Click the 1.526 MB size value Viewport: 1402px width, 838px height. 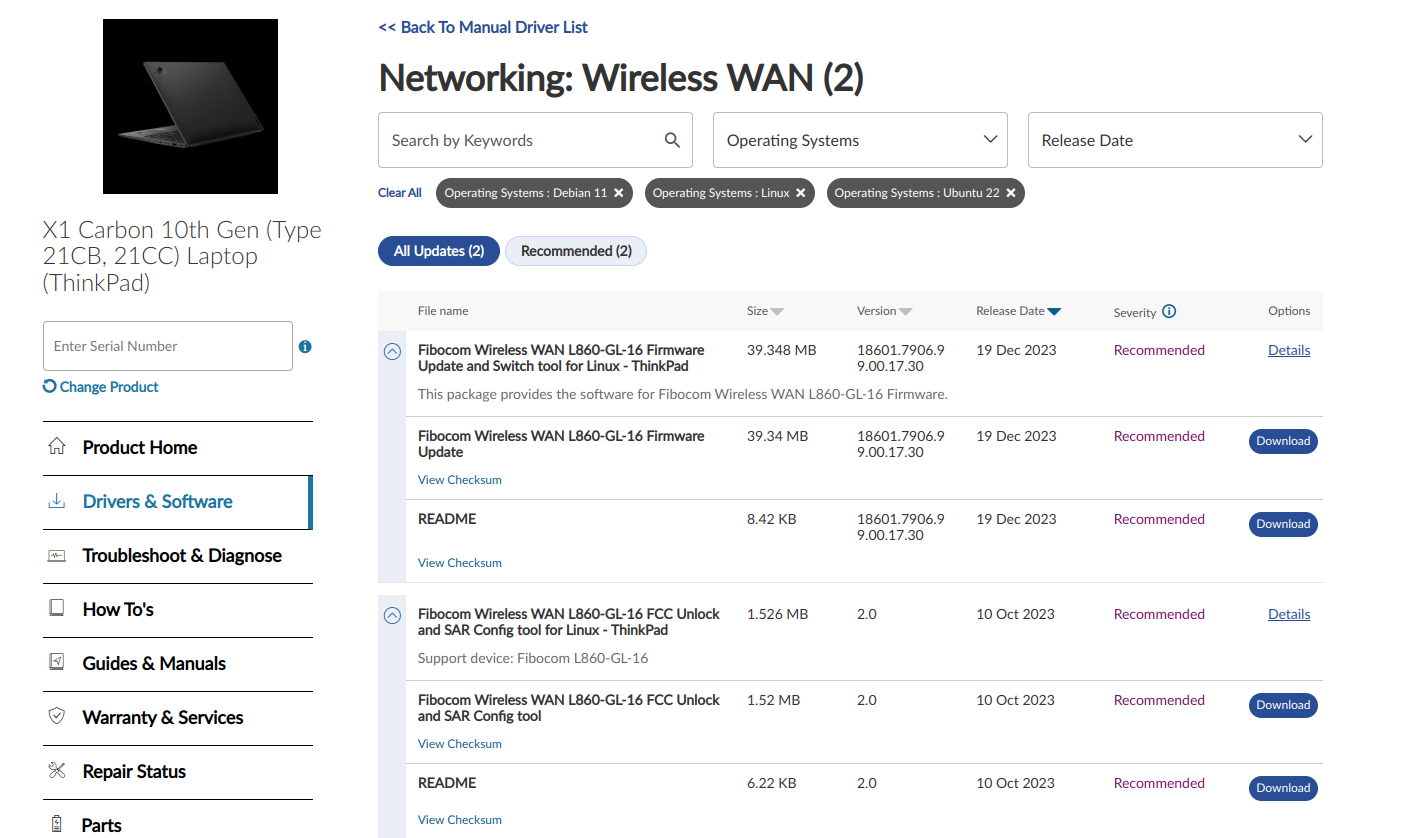click(777, 614)
